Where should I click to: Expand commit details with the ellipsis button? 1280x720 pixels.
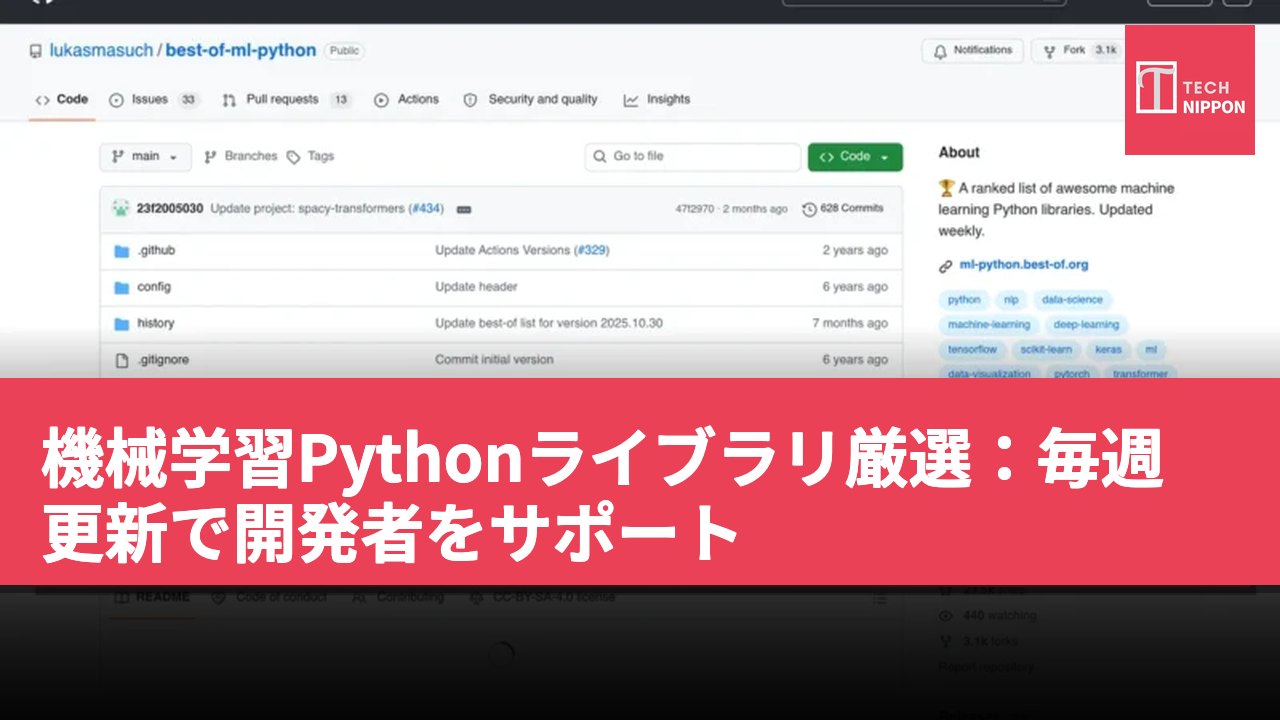pyautogui.click(x=464, y=209)
